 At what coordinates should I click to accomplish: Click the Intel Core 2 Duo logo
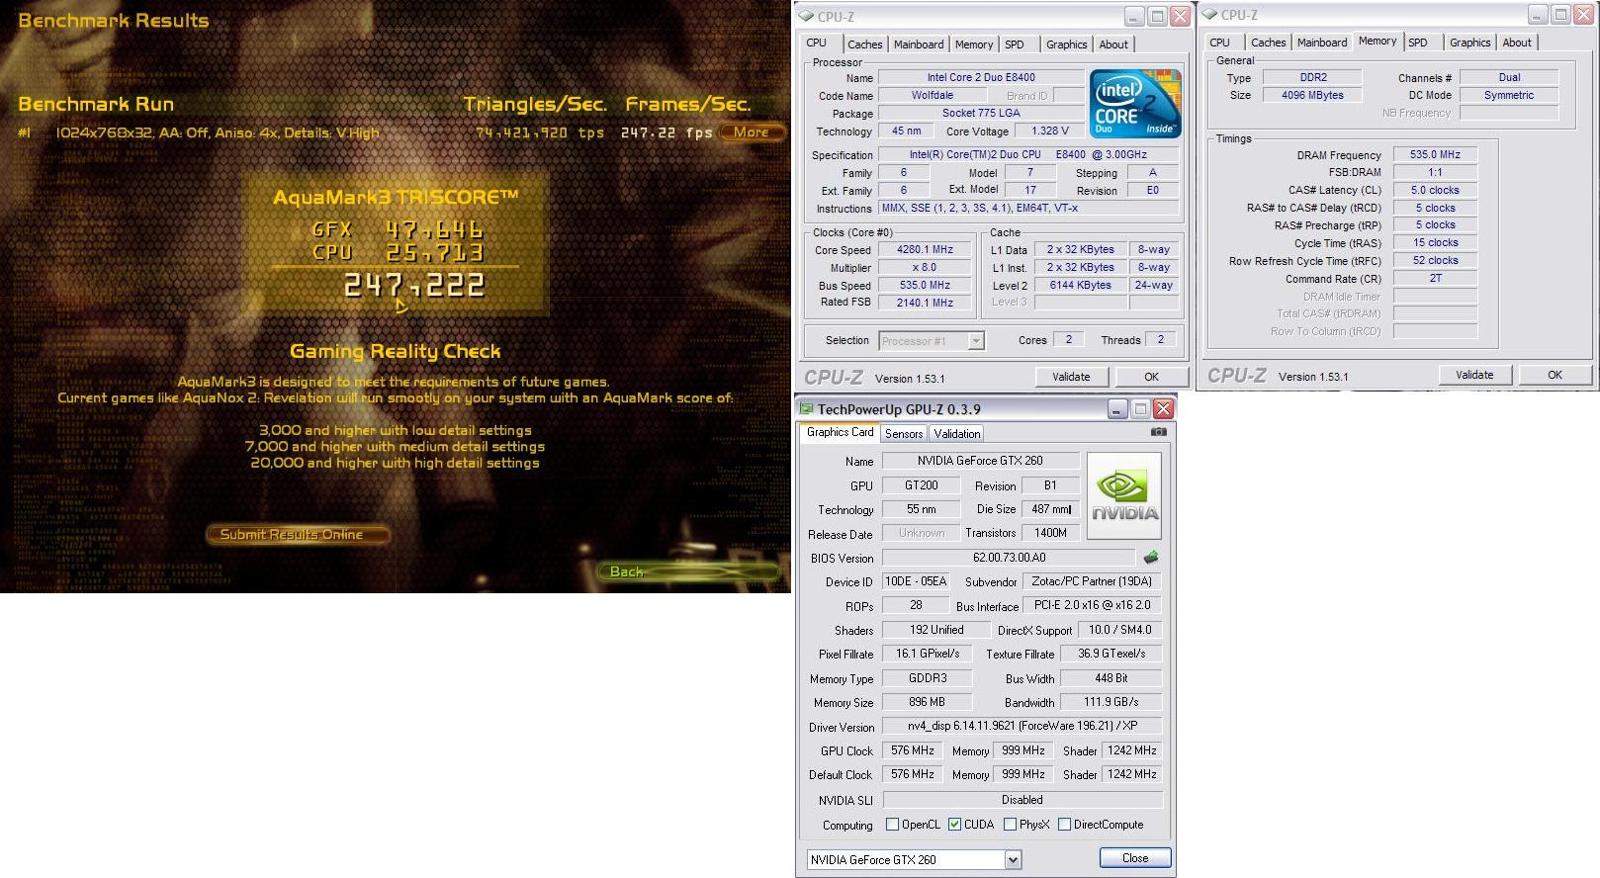point(1135,104)
